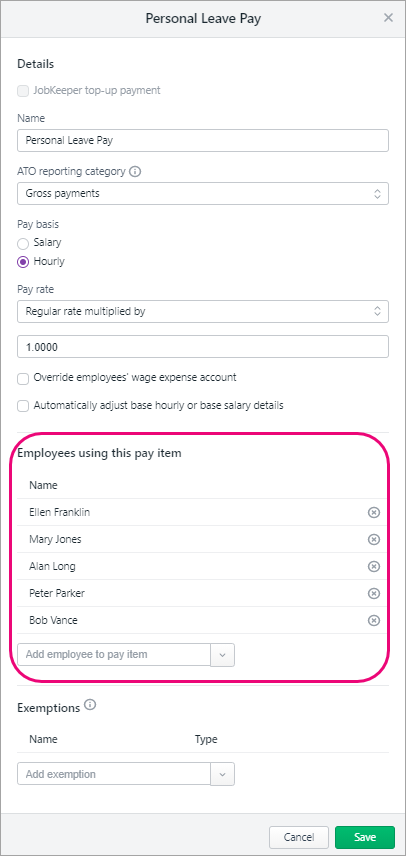The image size is (406, 856).
Task: Open ATO reporting category info tooltip
Action: pyautogui.click(x=135, y=171)
